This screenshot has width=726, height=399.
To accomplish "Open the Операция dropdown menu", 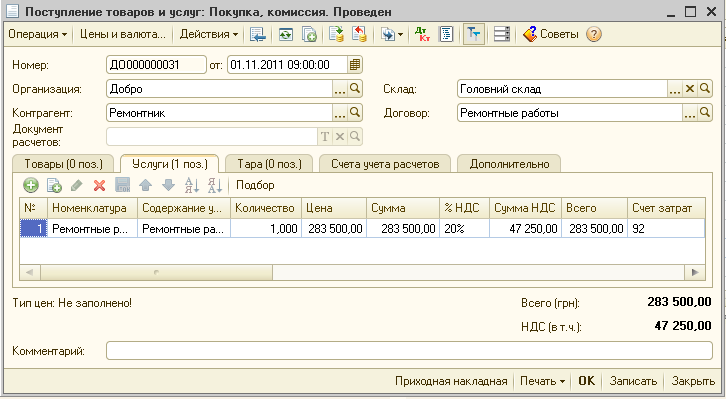I will 38,34.
